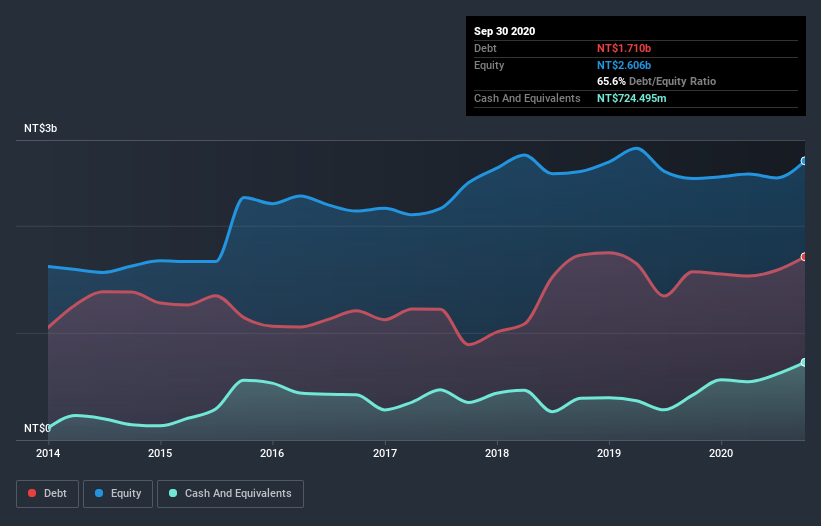Click the Equity row label in tooltip

pyautogui.click(x=489, y=65)
